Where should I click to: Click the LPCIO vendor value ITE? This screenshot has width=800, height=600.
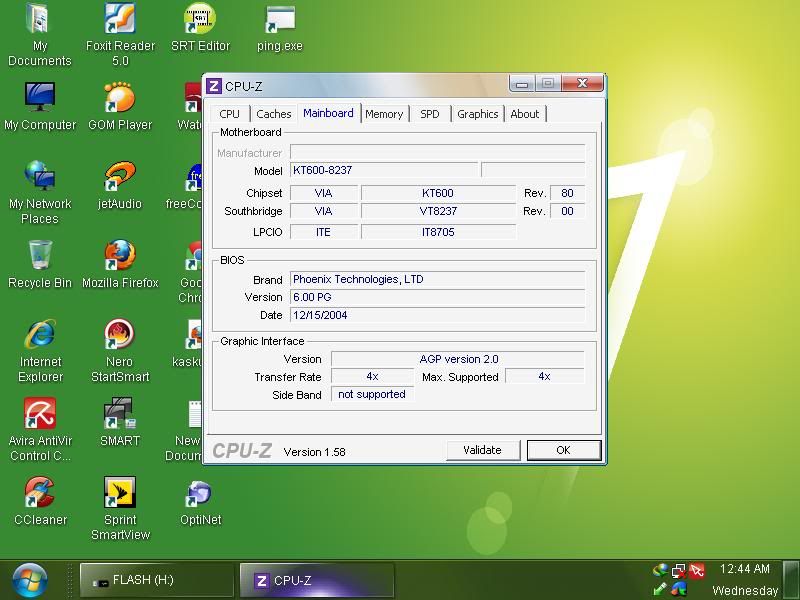(x=323, y=232)
